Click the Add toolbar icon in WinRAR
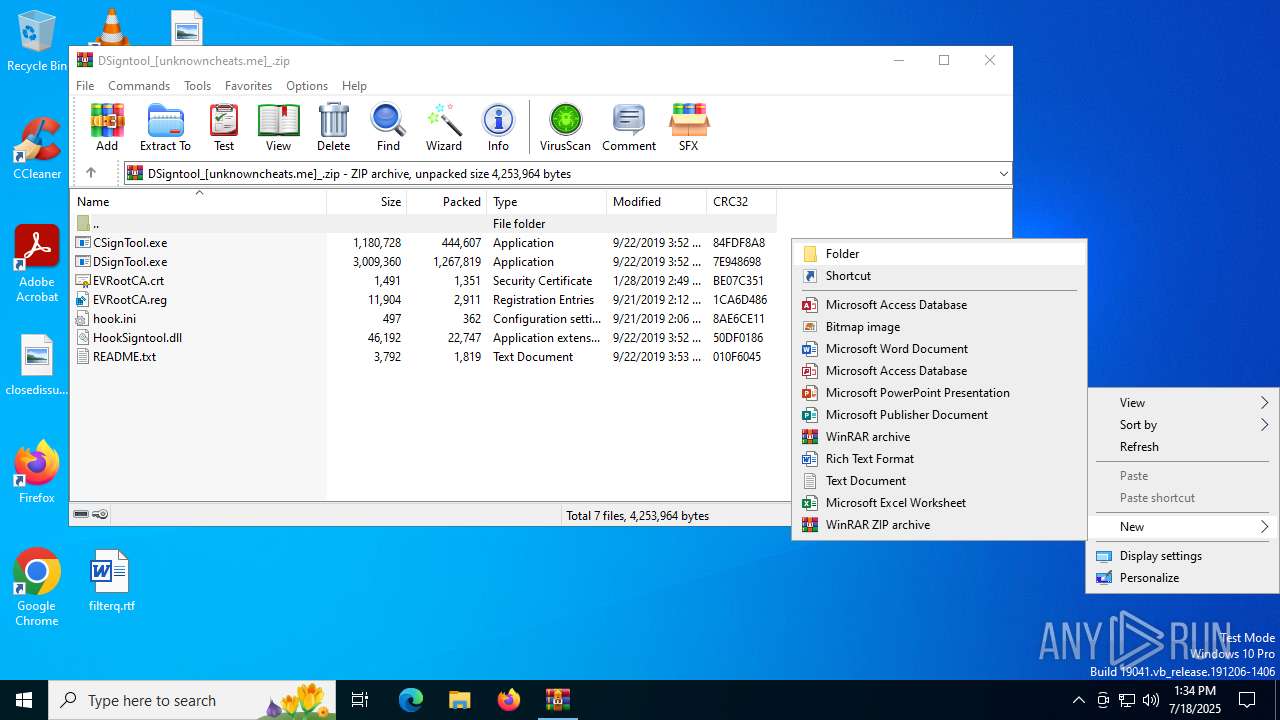The height and width of the screenshot is (720, 1280). pos(107,127)
